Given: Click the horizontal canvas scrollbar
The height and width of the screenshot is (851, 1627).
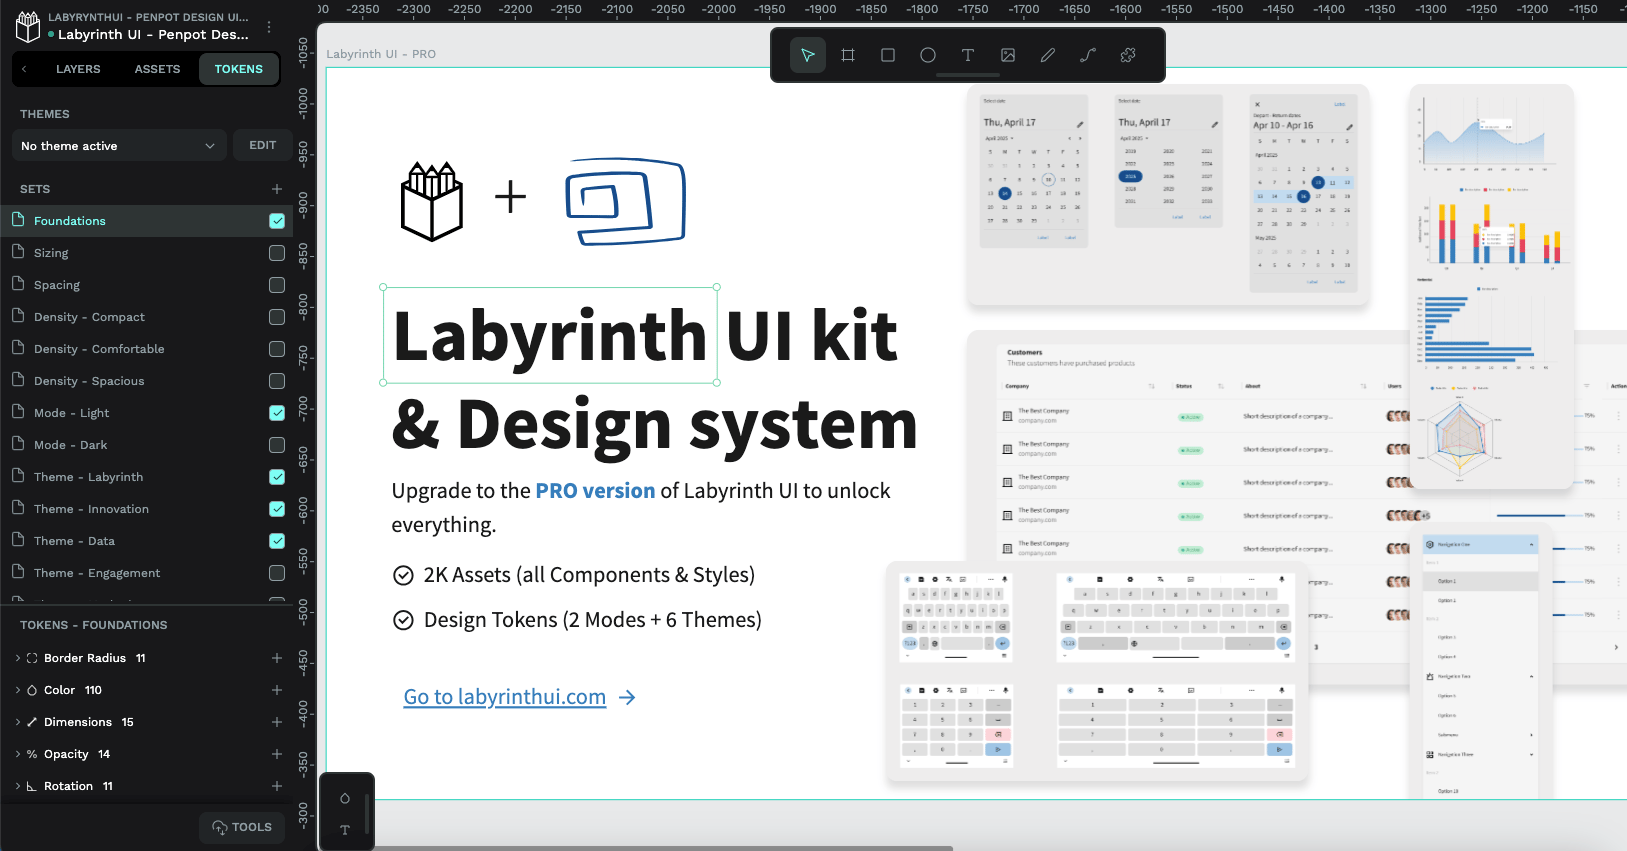Looking at the screenshot, I should point(662,848).
